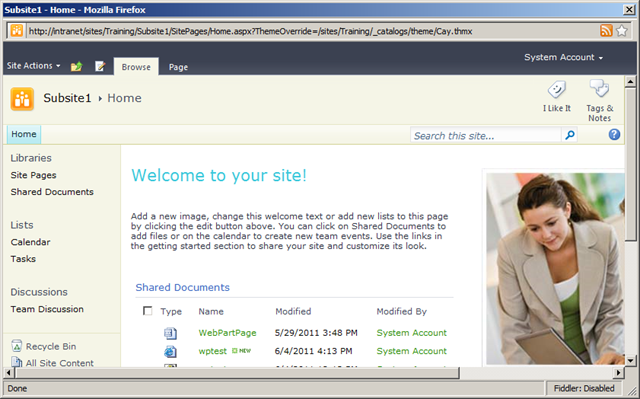Image resolution: width=640 pixels, height=399 pixels.
Task: Open Tags & Notes icon
Action: pyautogui.click(x=599, y=88)
